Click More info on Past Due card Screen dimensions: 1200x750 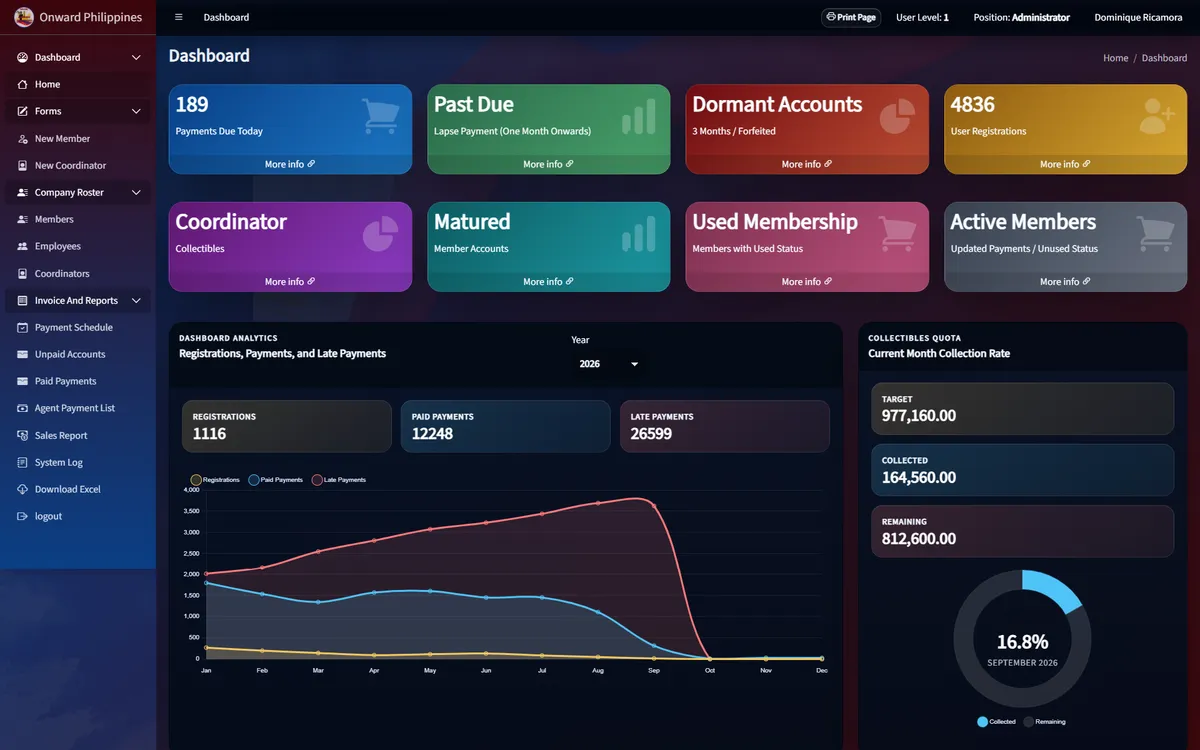click(x=548, y=164)
